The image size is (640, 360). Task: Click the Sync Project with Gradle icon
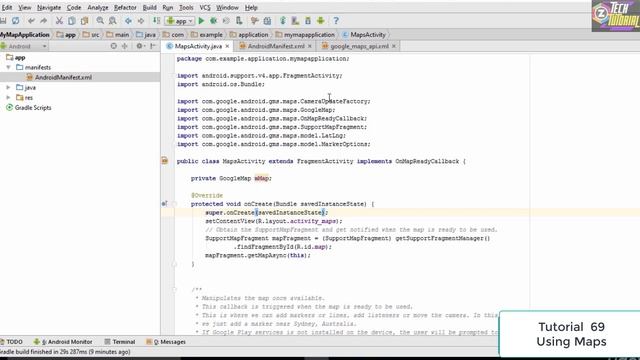(282, 21)
